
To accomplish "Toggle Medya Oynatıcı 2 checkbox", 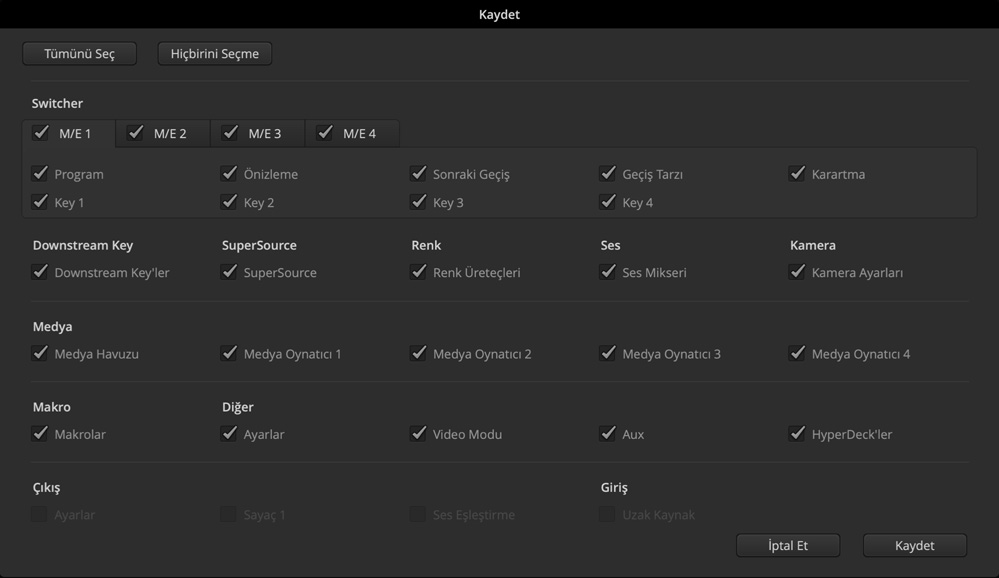I will pyautogui.click(x=418, y=353).
